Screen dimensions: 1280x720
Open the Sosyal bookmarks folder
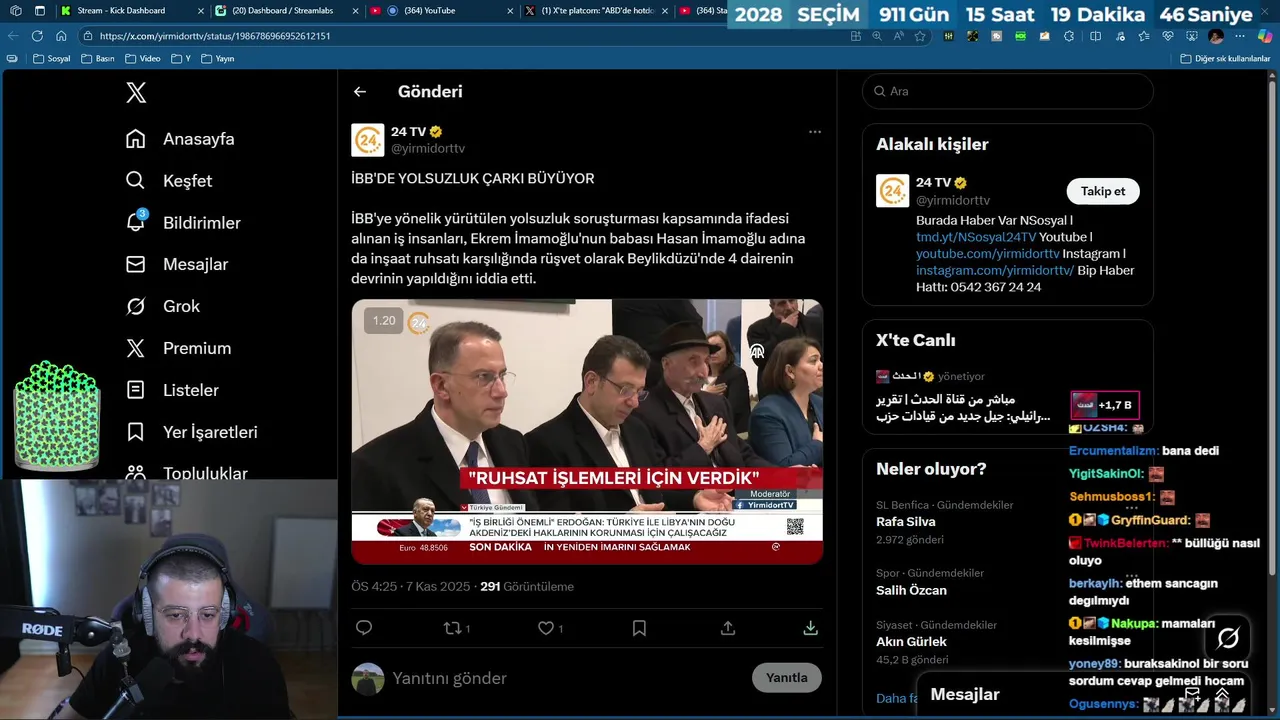52,59
